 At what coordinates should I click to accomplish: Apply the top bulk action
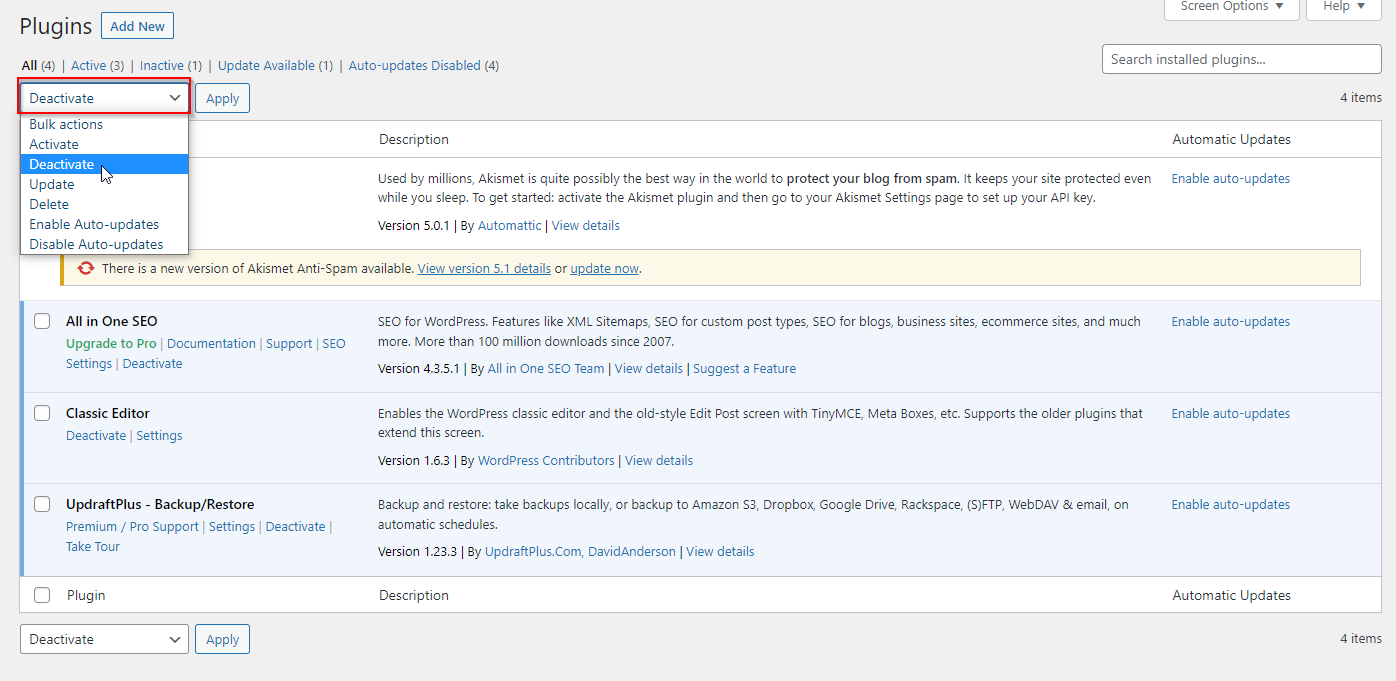(222, 98)
